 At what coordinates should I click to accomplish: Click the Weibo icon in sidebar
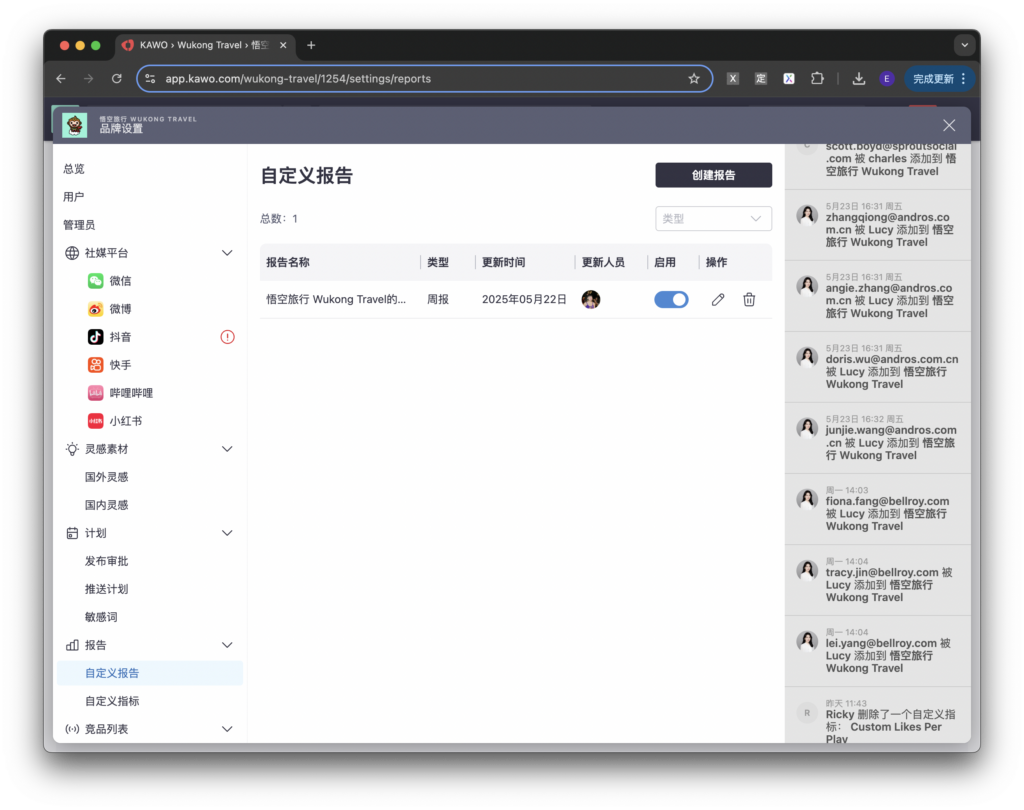95,309
